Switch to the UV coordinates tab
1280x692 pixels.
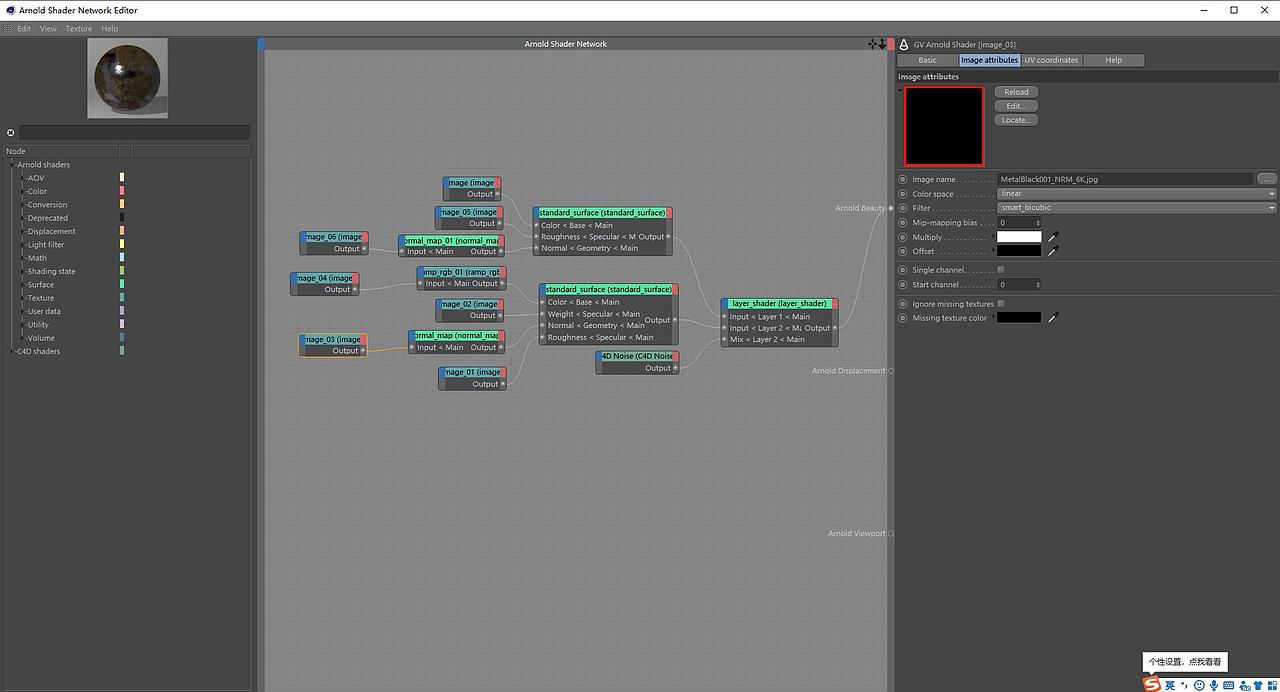tap(1051, 60)
